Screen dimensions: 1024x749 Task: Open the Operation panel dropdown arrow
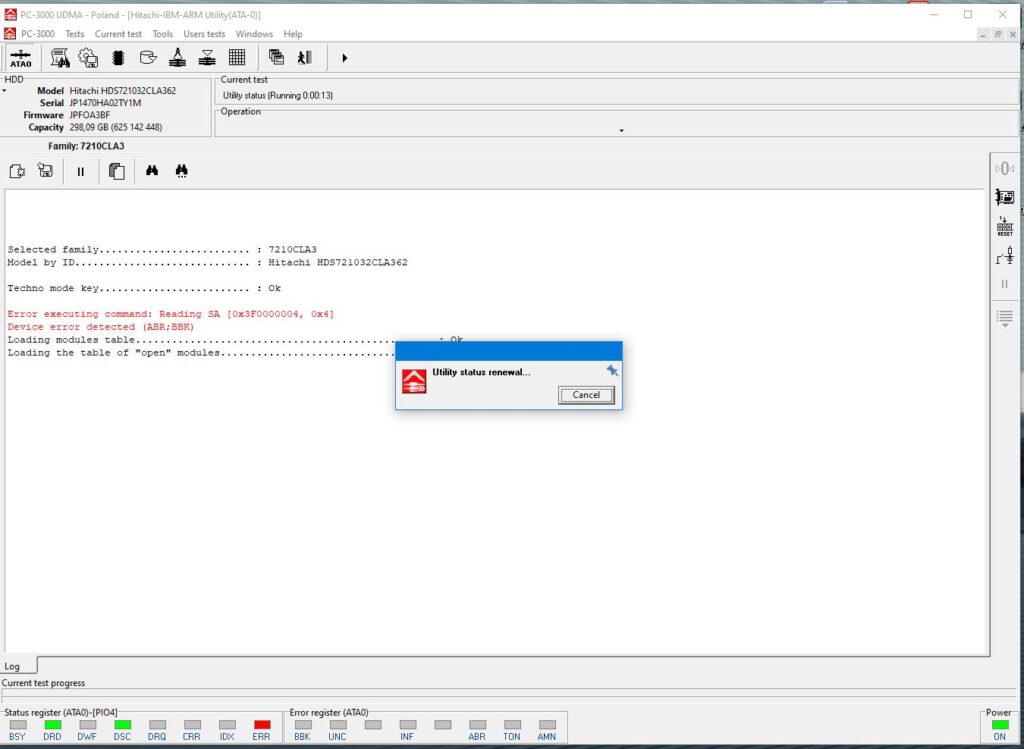pos(621,131)
